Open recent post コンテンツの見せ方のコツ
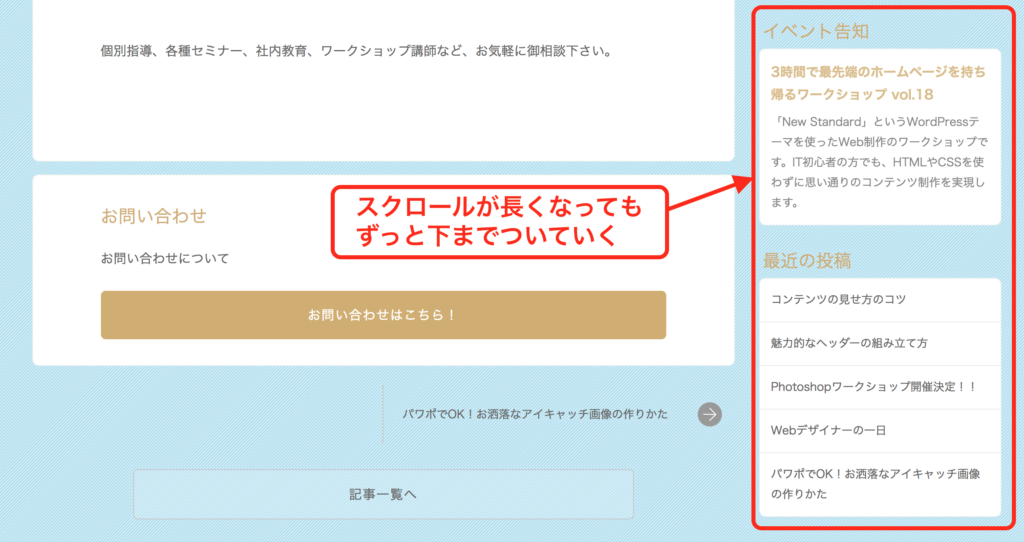 [x=838, y=299]
